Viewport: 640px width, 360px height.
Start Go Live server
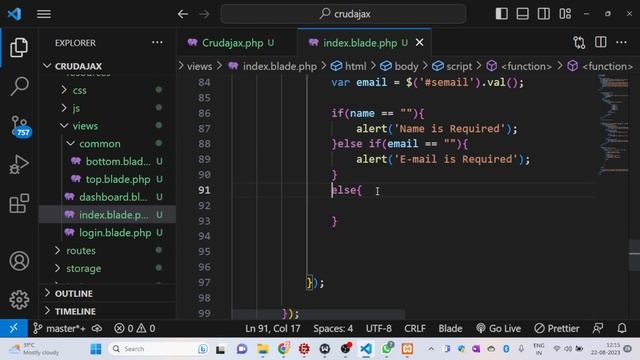(498, 329)
